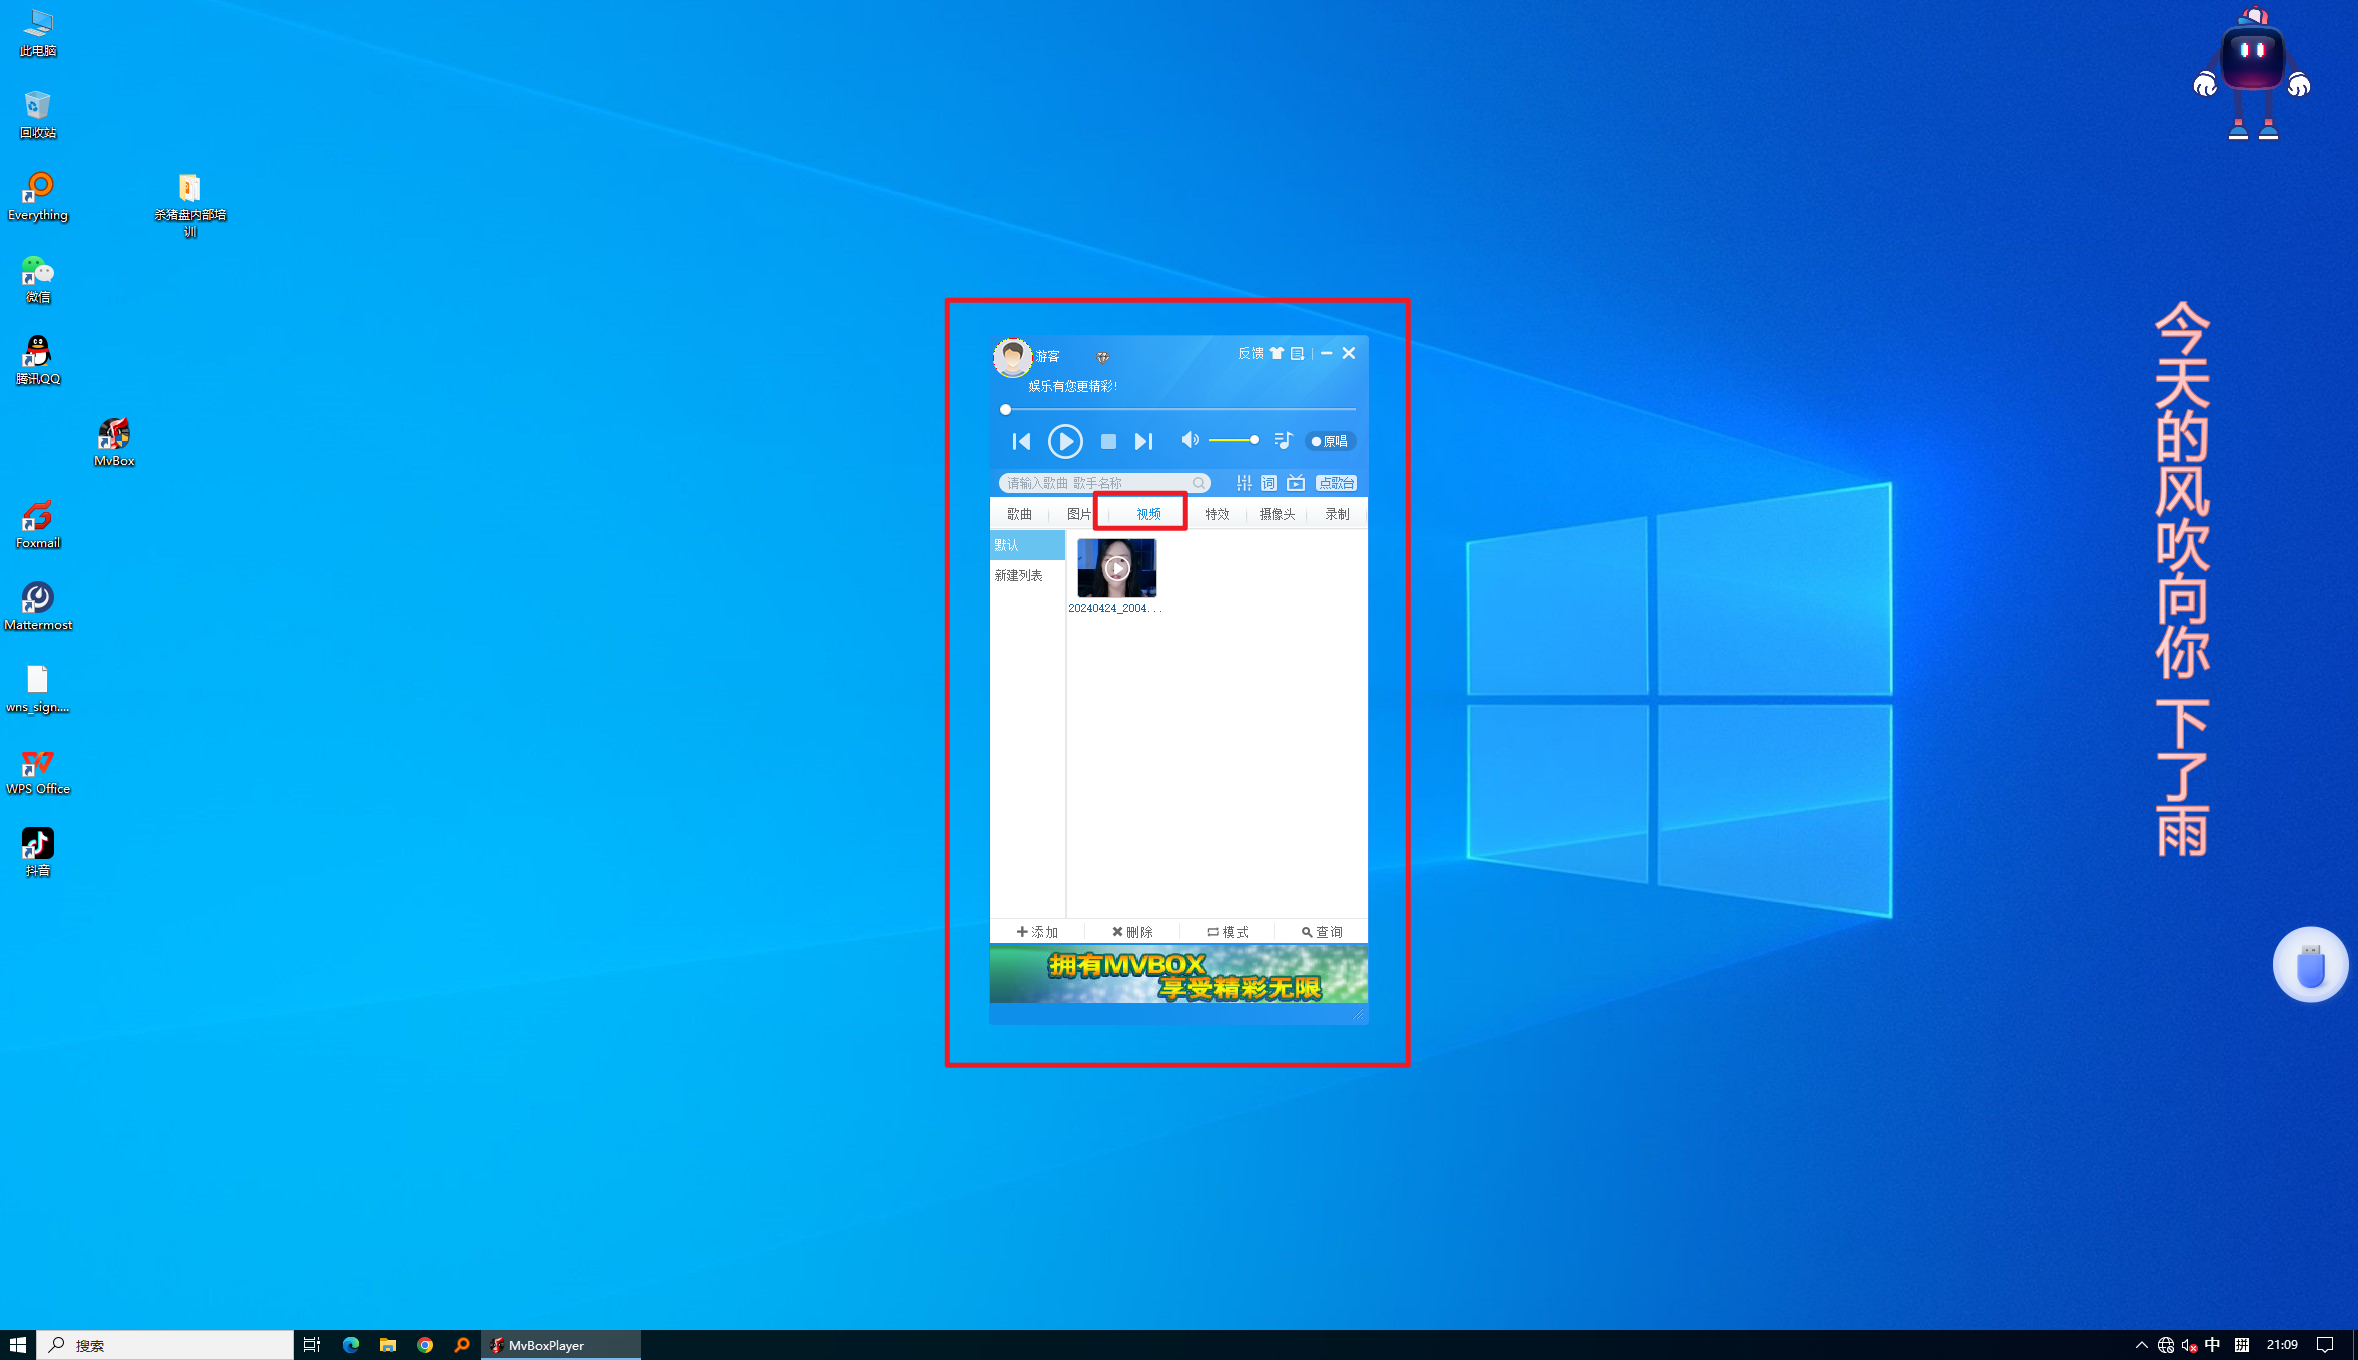Click the 点歌台 button

point(1336,483)
